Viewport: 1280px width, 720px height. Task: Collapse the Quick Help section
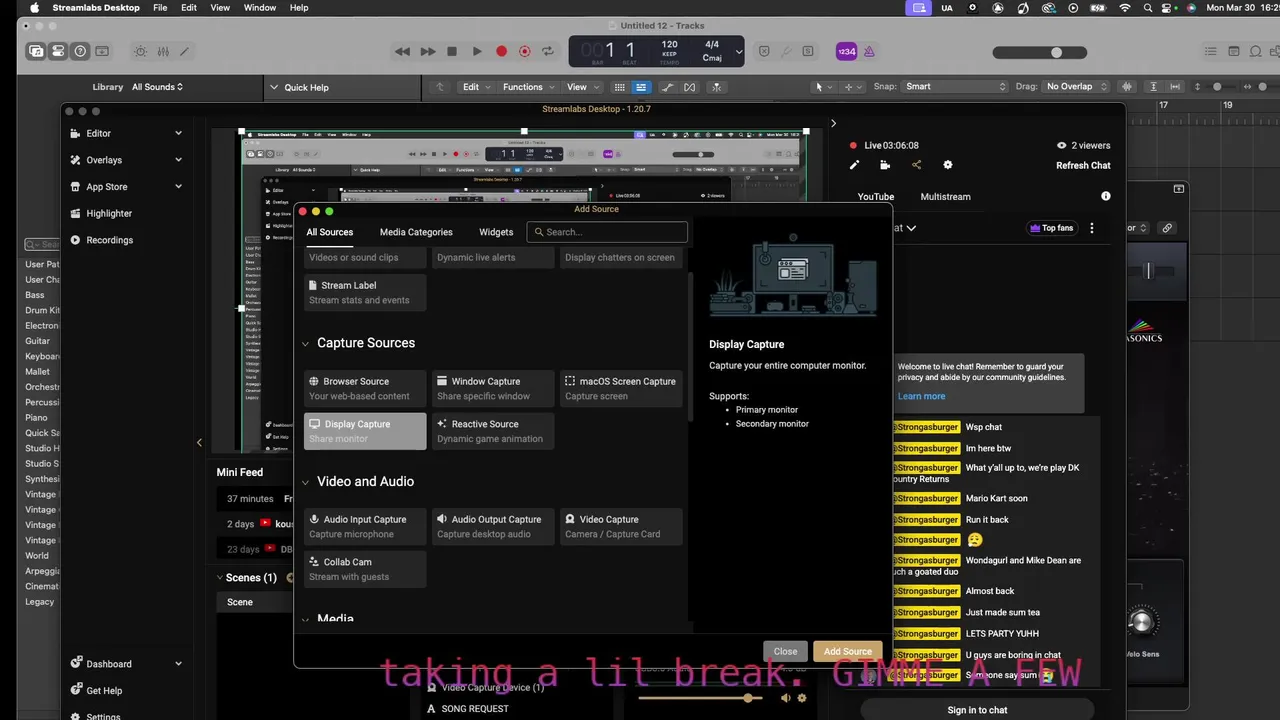(274, 87)
